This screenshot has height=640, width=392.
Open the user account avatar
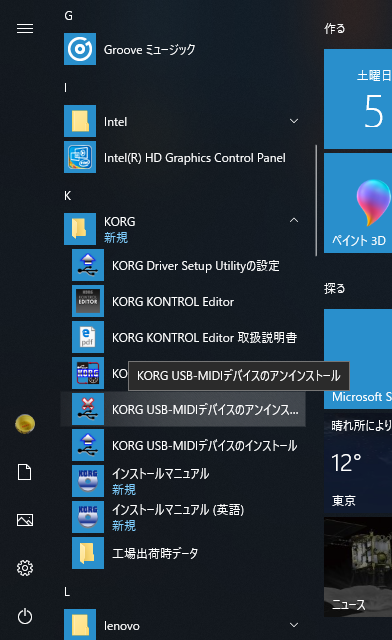pyautogui.click(x=25, y=424)
